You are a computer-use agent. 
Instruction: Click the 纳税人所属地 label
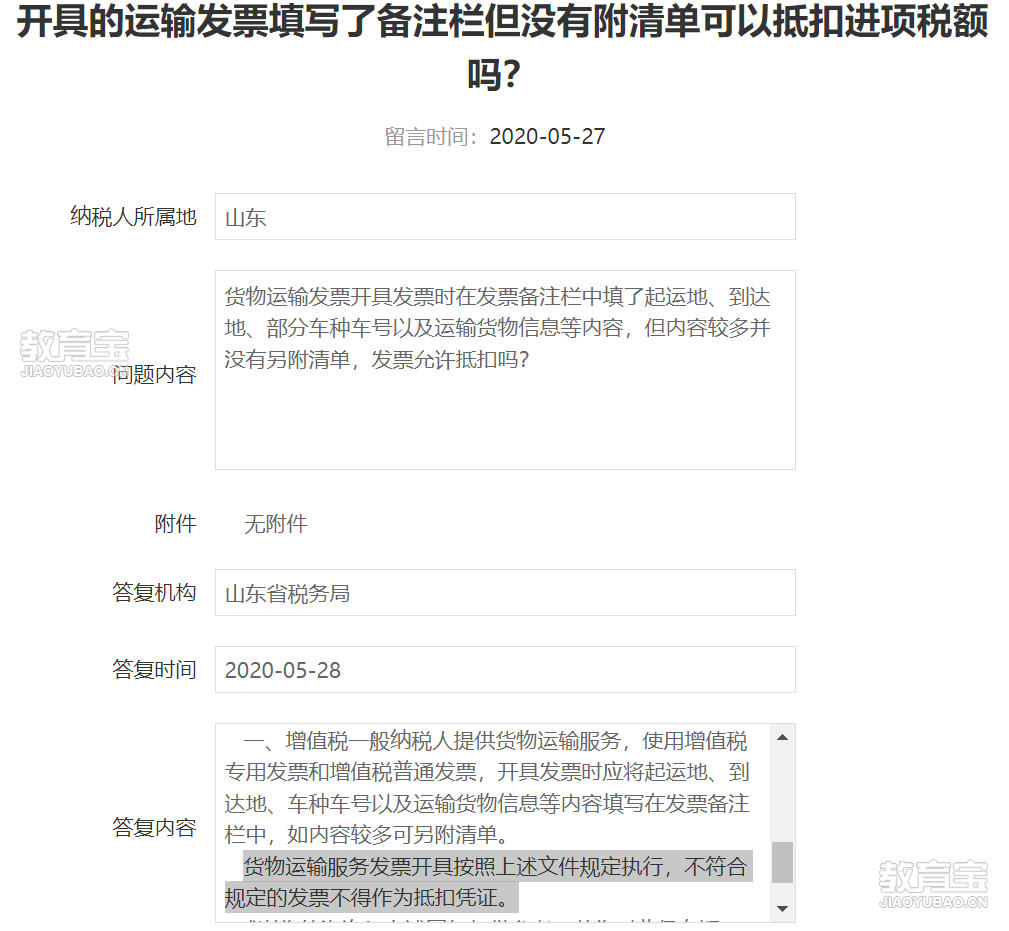(133, 217)
